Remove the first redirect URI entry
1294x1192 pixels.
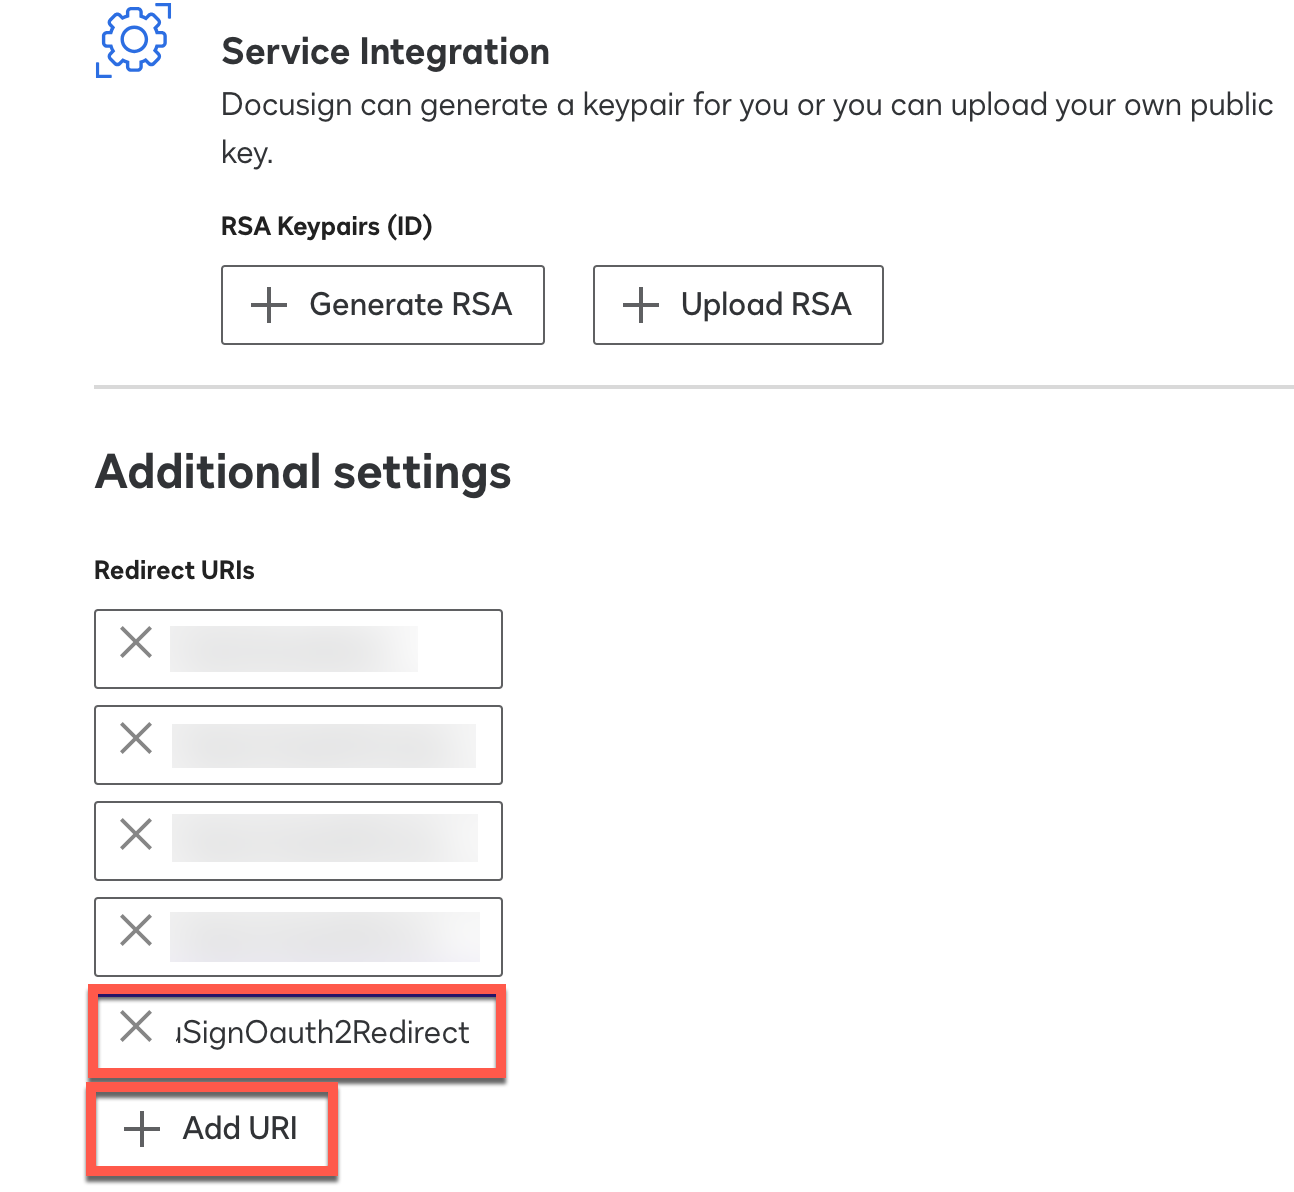coord(136,642)
